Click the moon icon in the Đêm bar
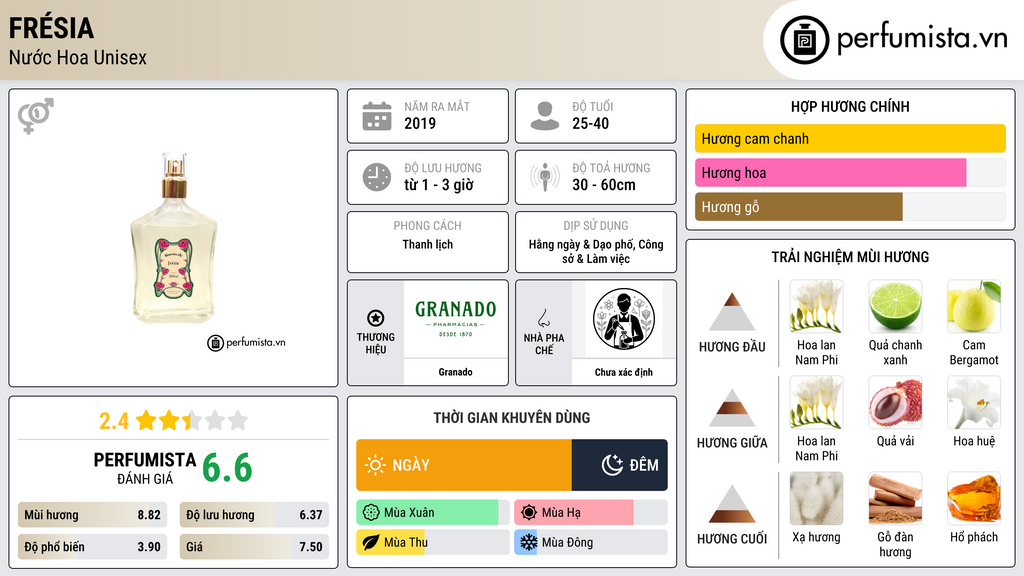The width and height of the screenshot is (1024, 576). 612,465
